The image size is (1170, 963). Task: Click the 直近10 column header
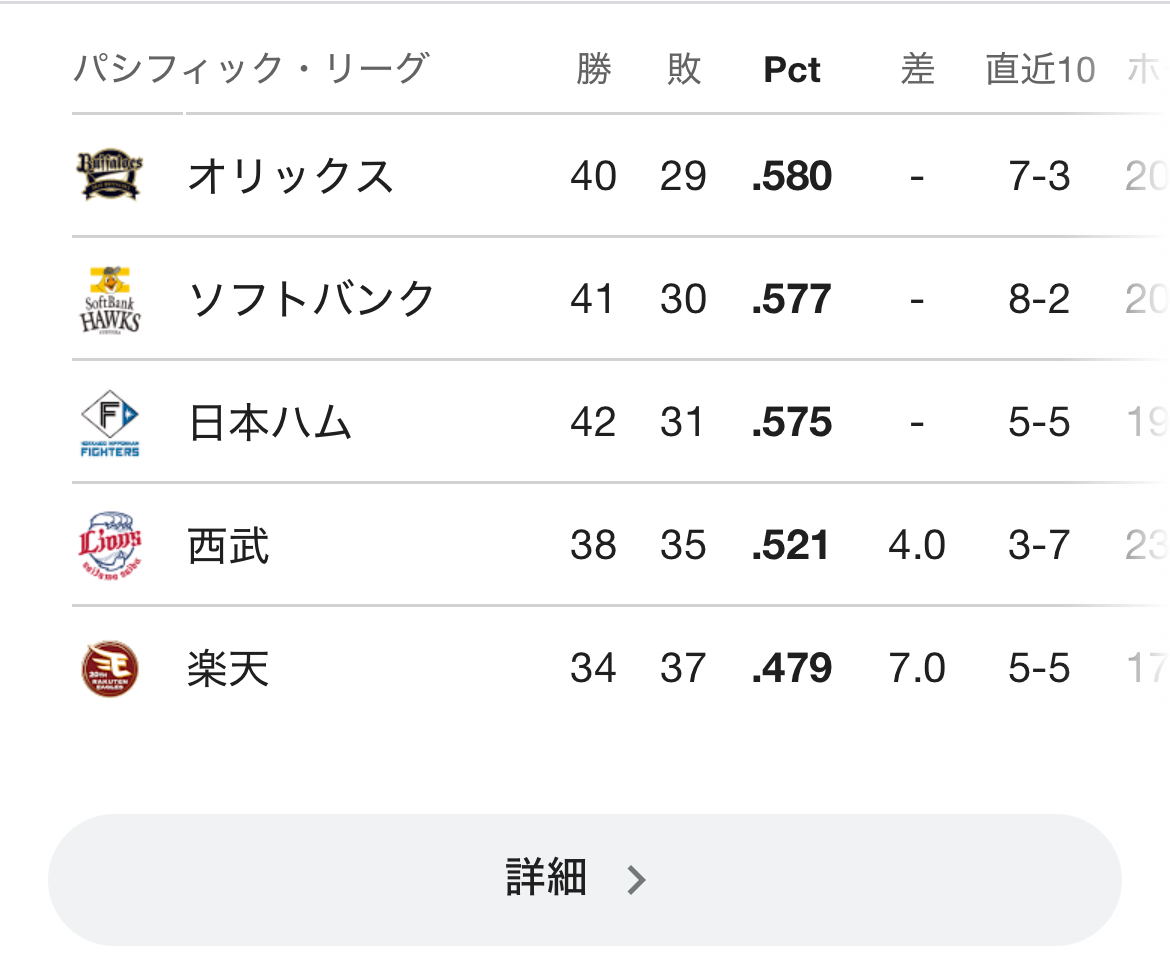pos(1040,69)
